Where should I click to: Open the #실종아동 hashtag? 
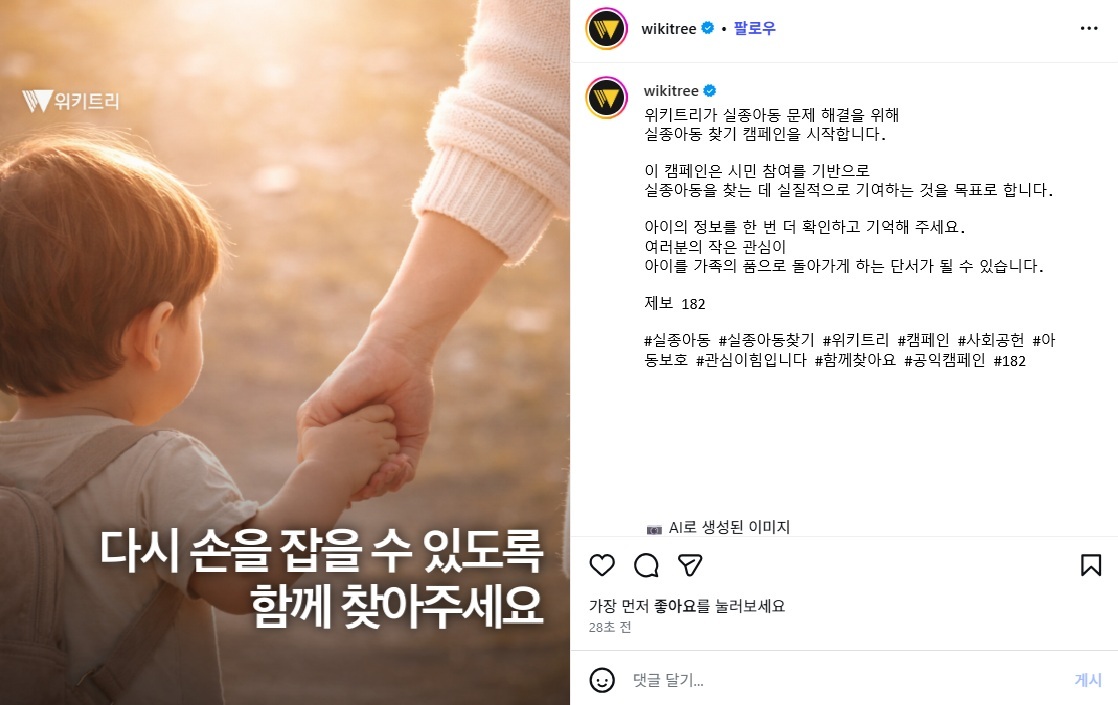coord(677,340)
